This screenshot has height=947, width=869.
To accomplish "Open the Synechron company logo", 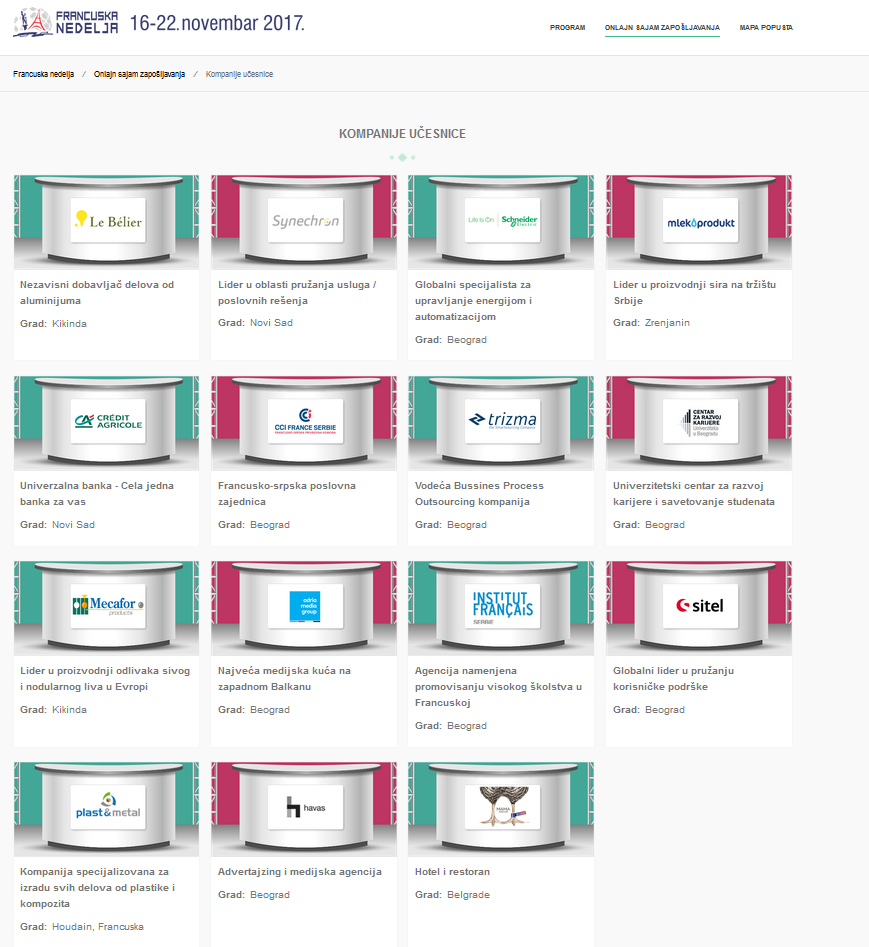I will (306, 220).
